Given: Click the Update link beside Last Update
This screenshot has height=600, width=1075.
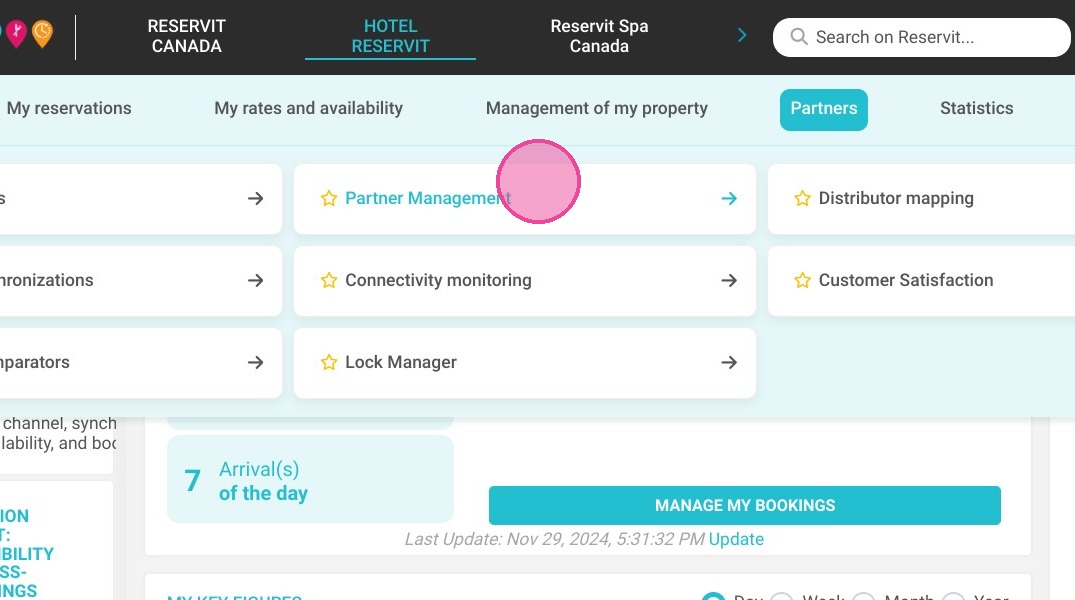Looking at the screenshot, I should 736,539.
